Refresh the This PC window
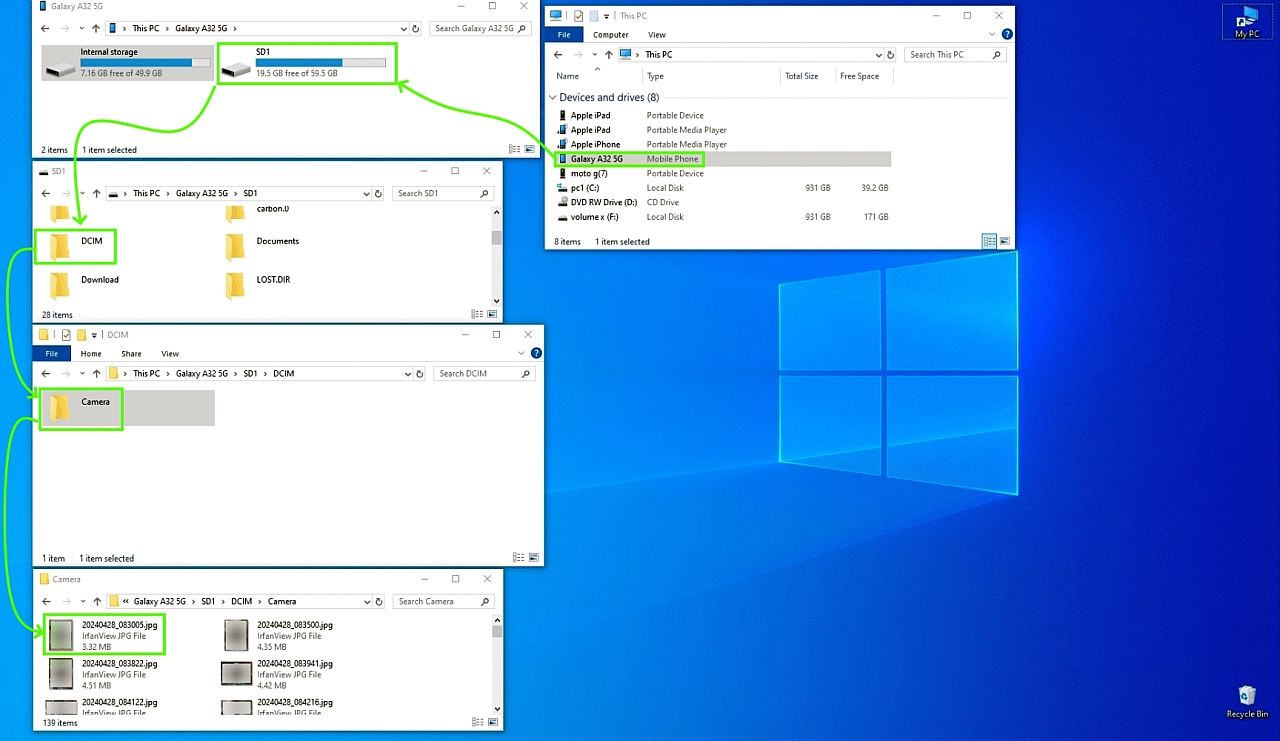 (x=892, y=55)
